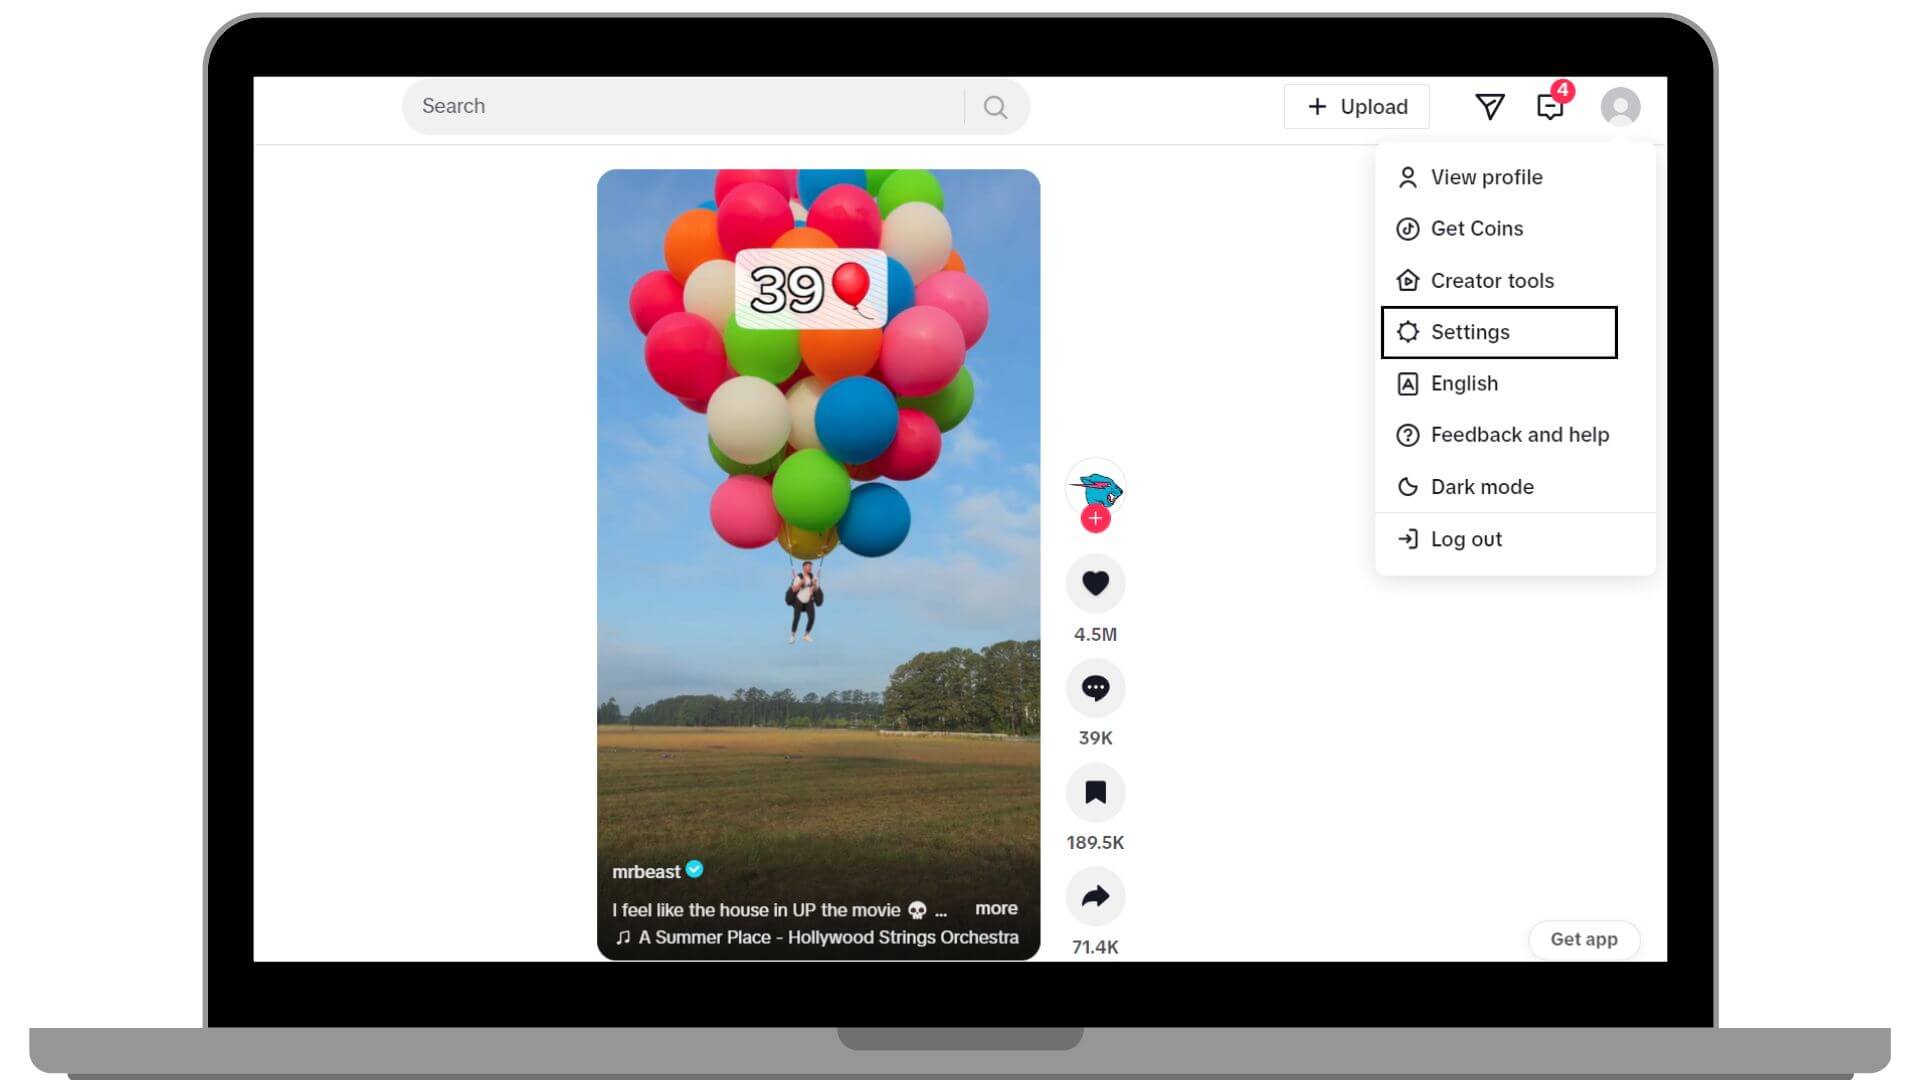The image size is (1920, 1080).
Task: Toggle Dark mode in the menu
Action: pyautogui.click(x=1515, y=487)
